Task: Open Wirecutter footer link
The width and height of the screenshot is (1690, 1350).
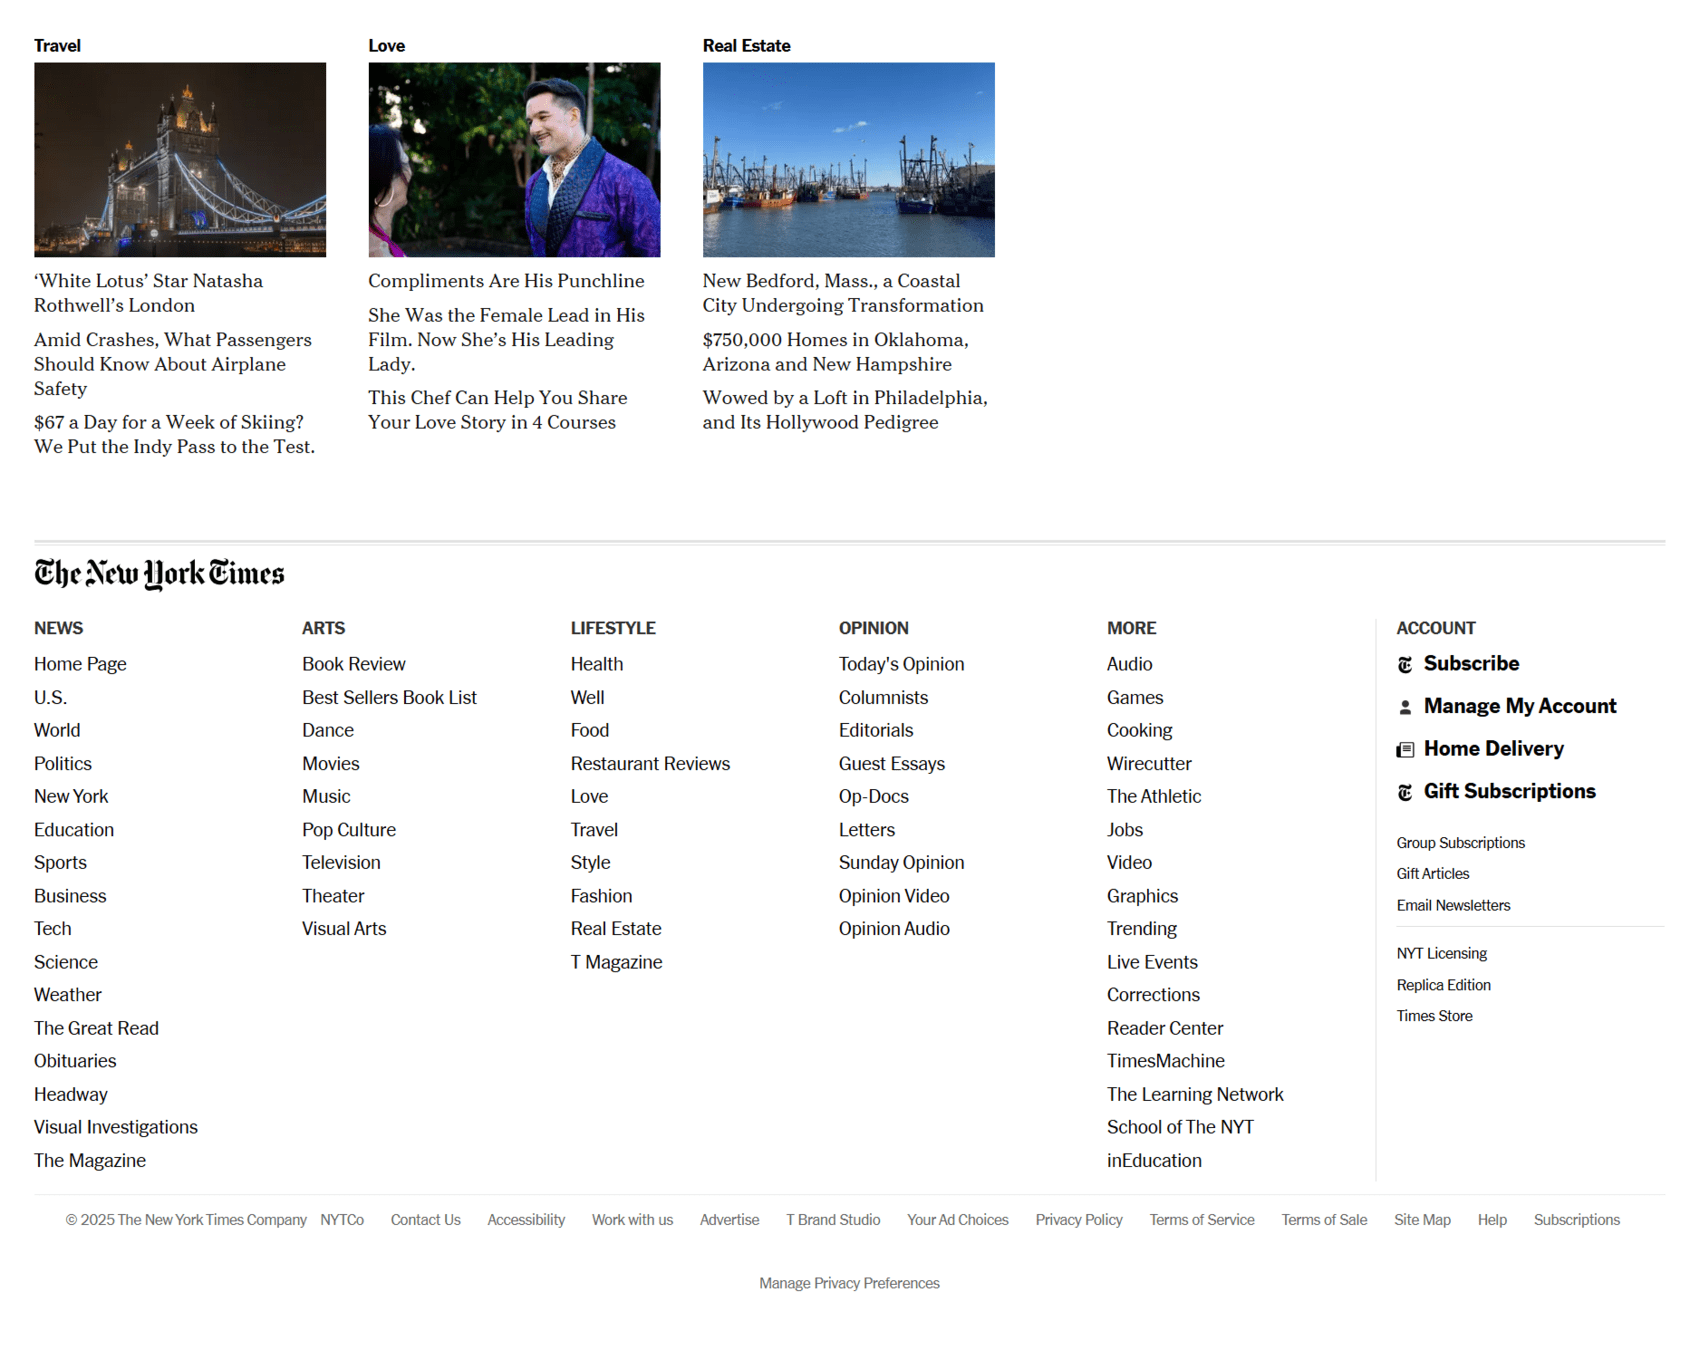Action: (x=1149, y=764)
